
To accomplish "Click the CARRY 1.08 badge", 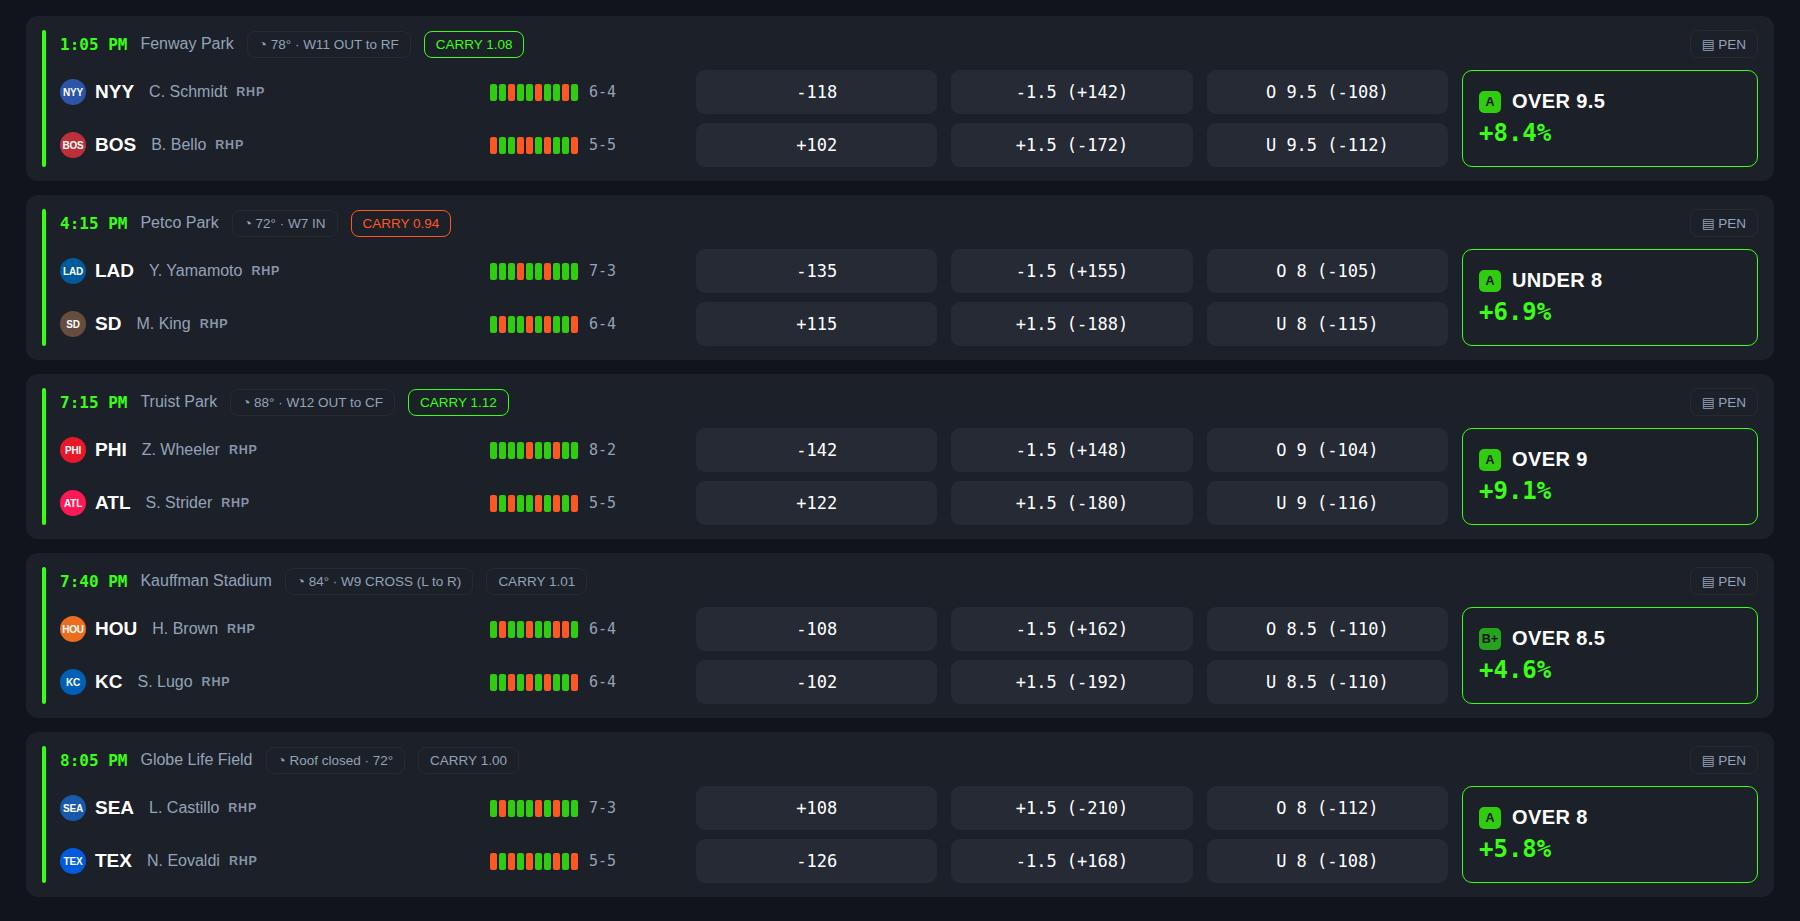I will coord(474,45).
